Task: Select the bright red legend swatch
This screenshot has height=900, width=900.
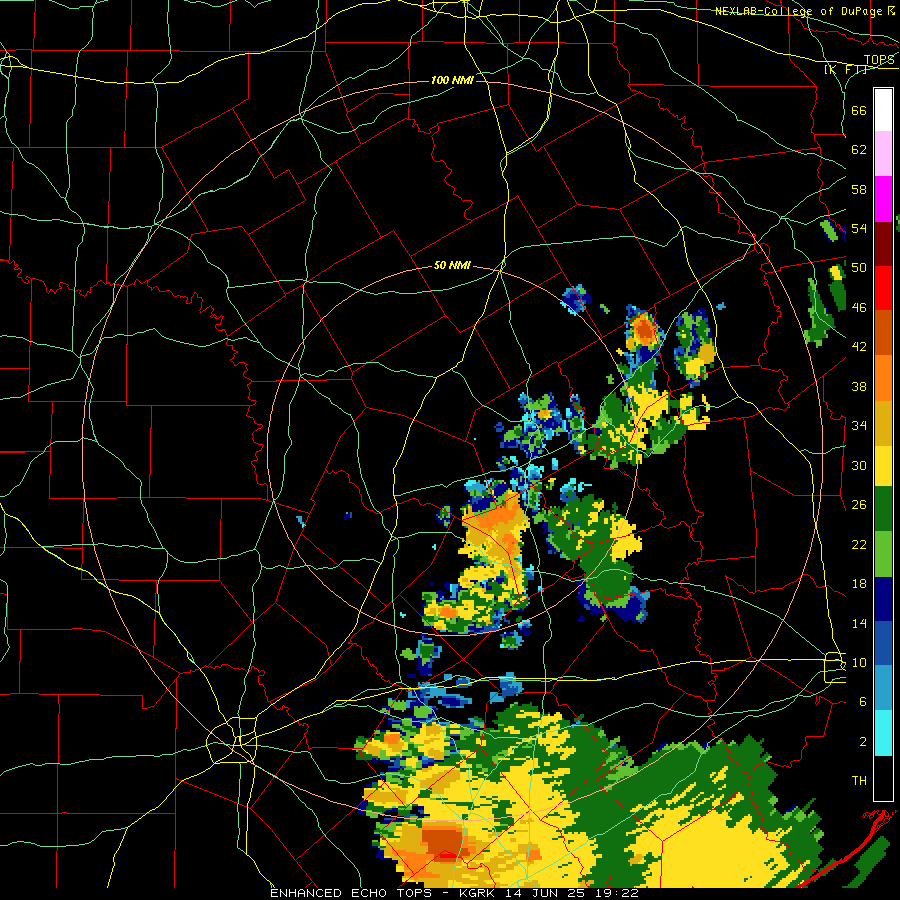Action: pyautogui.click(x=883, y=288)
